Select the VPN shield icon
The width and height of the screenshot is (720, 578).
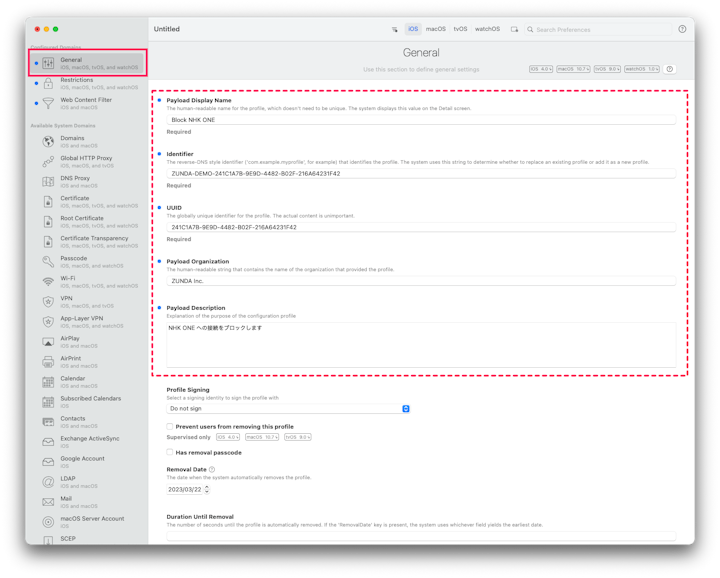[48, 302]
